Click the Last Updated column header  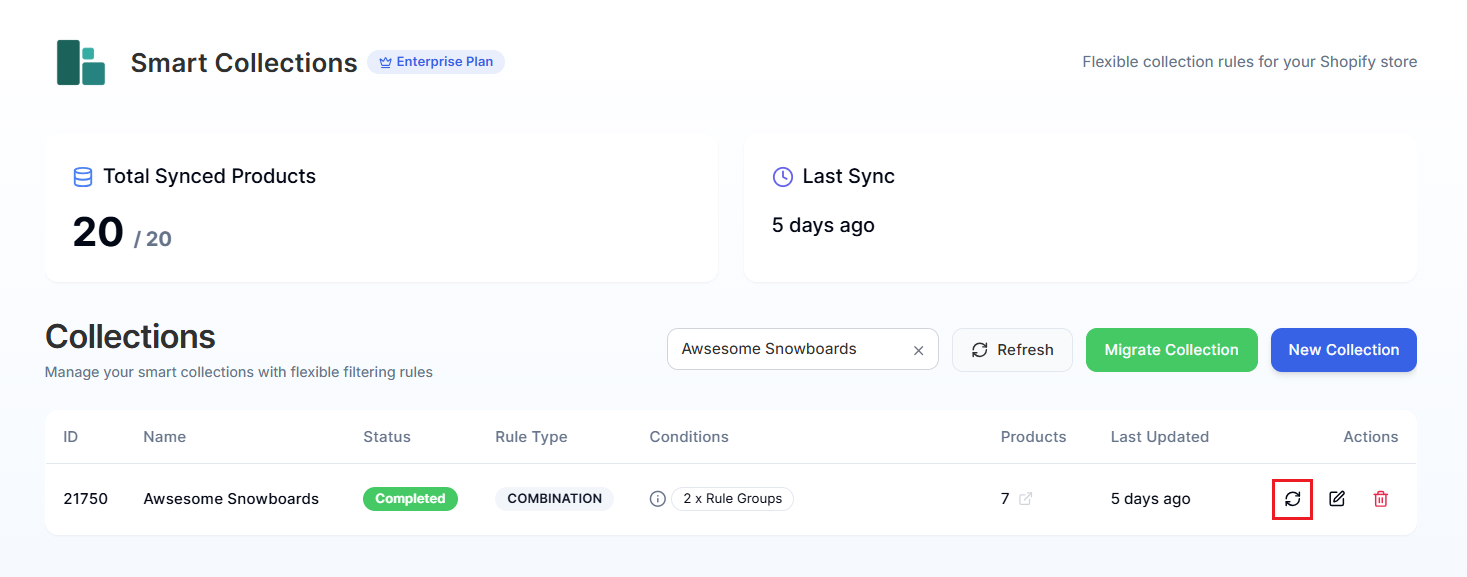(x=1159, y=436)
